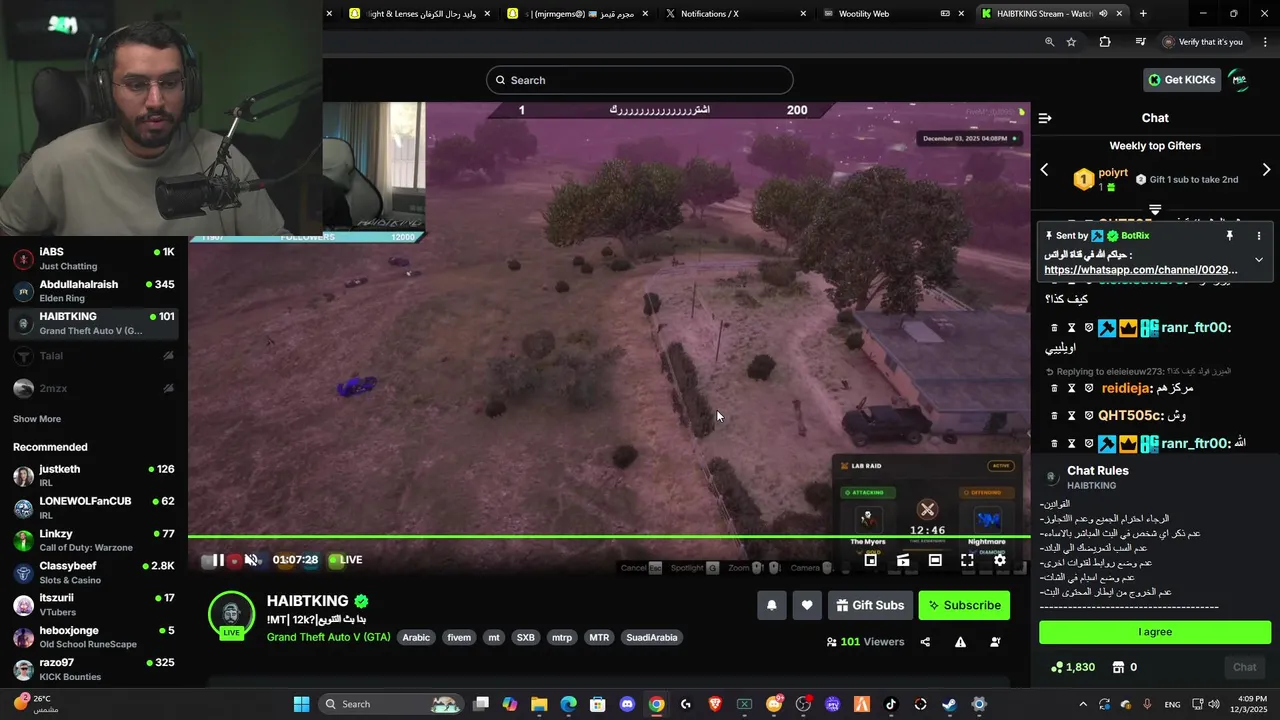This screenshot has height=720, width=1280.
Task: Bookmark page with star icon
Action: point(1071,42)
